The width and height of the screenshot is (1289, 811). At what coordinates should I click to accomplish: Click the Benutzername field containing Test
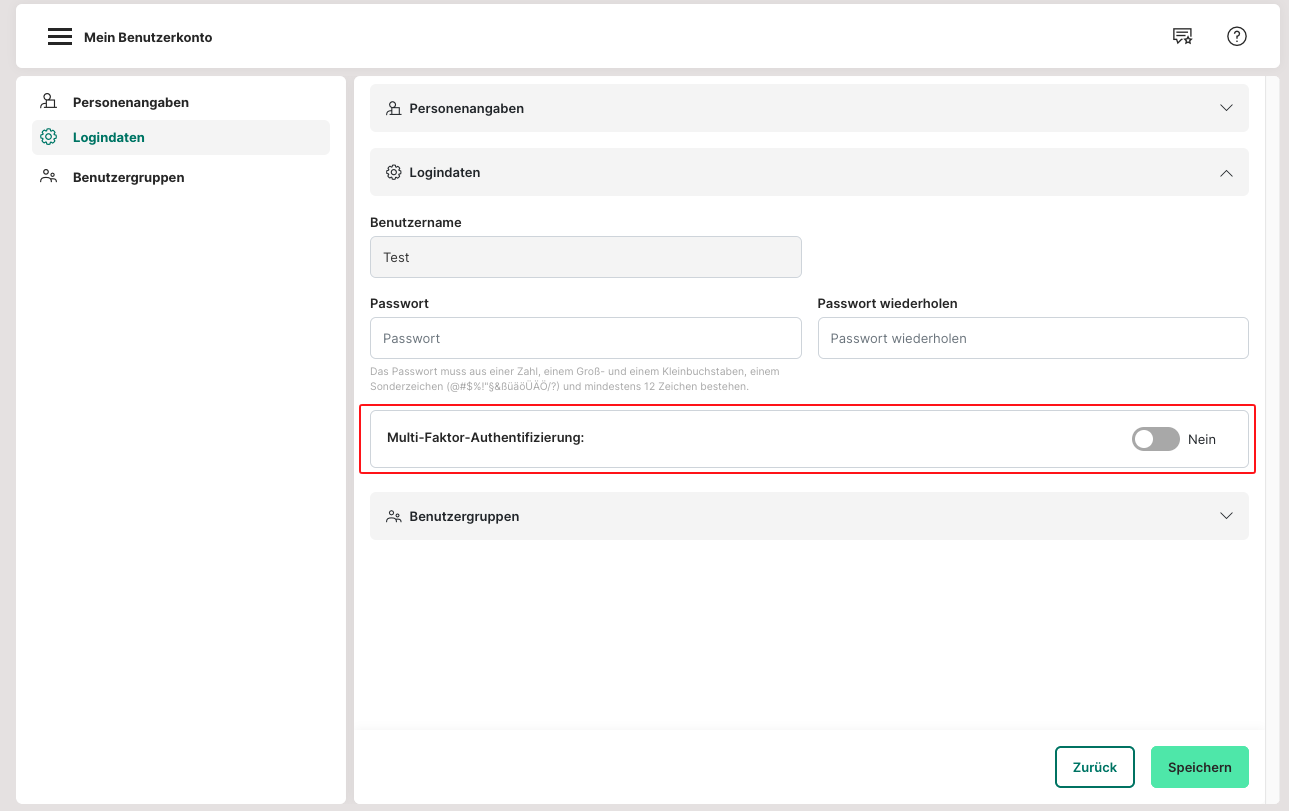coord(585,257)
